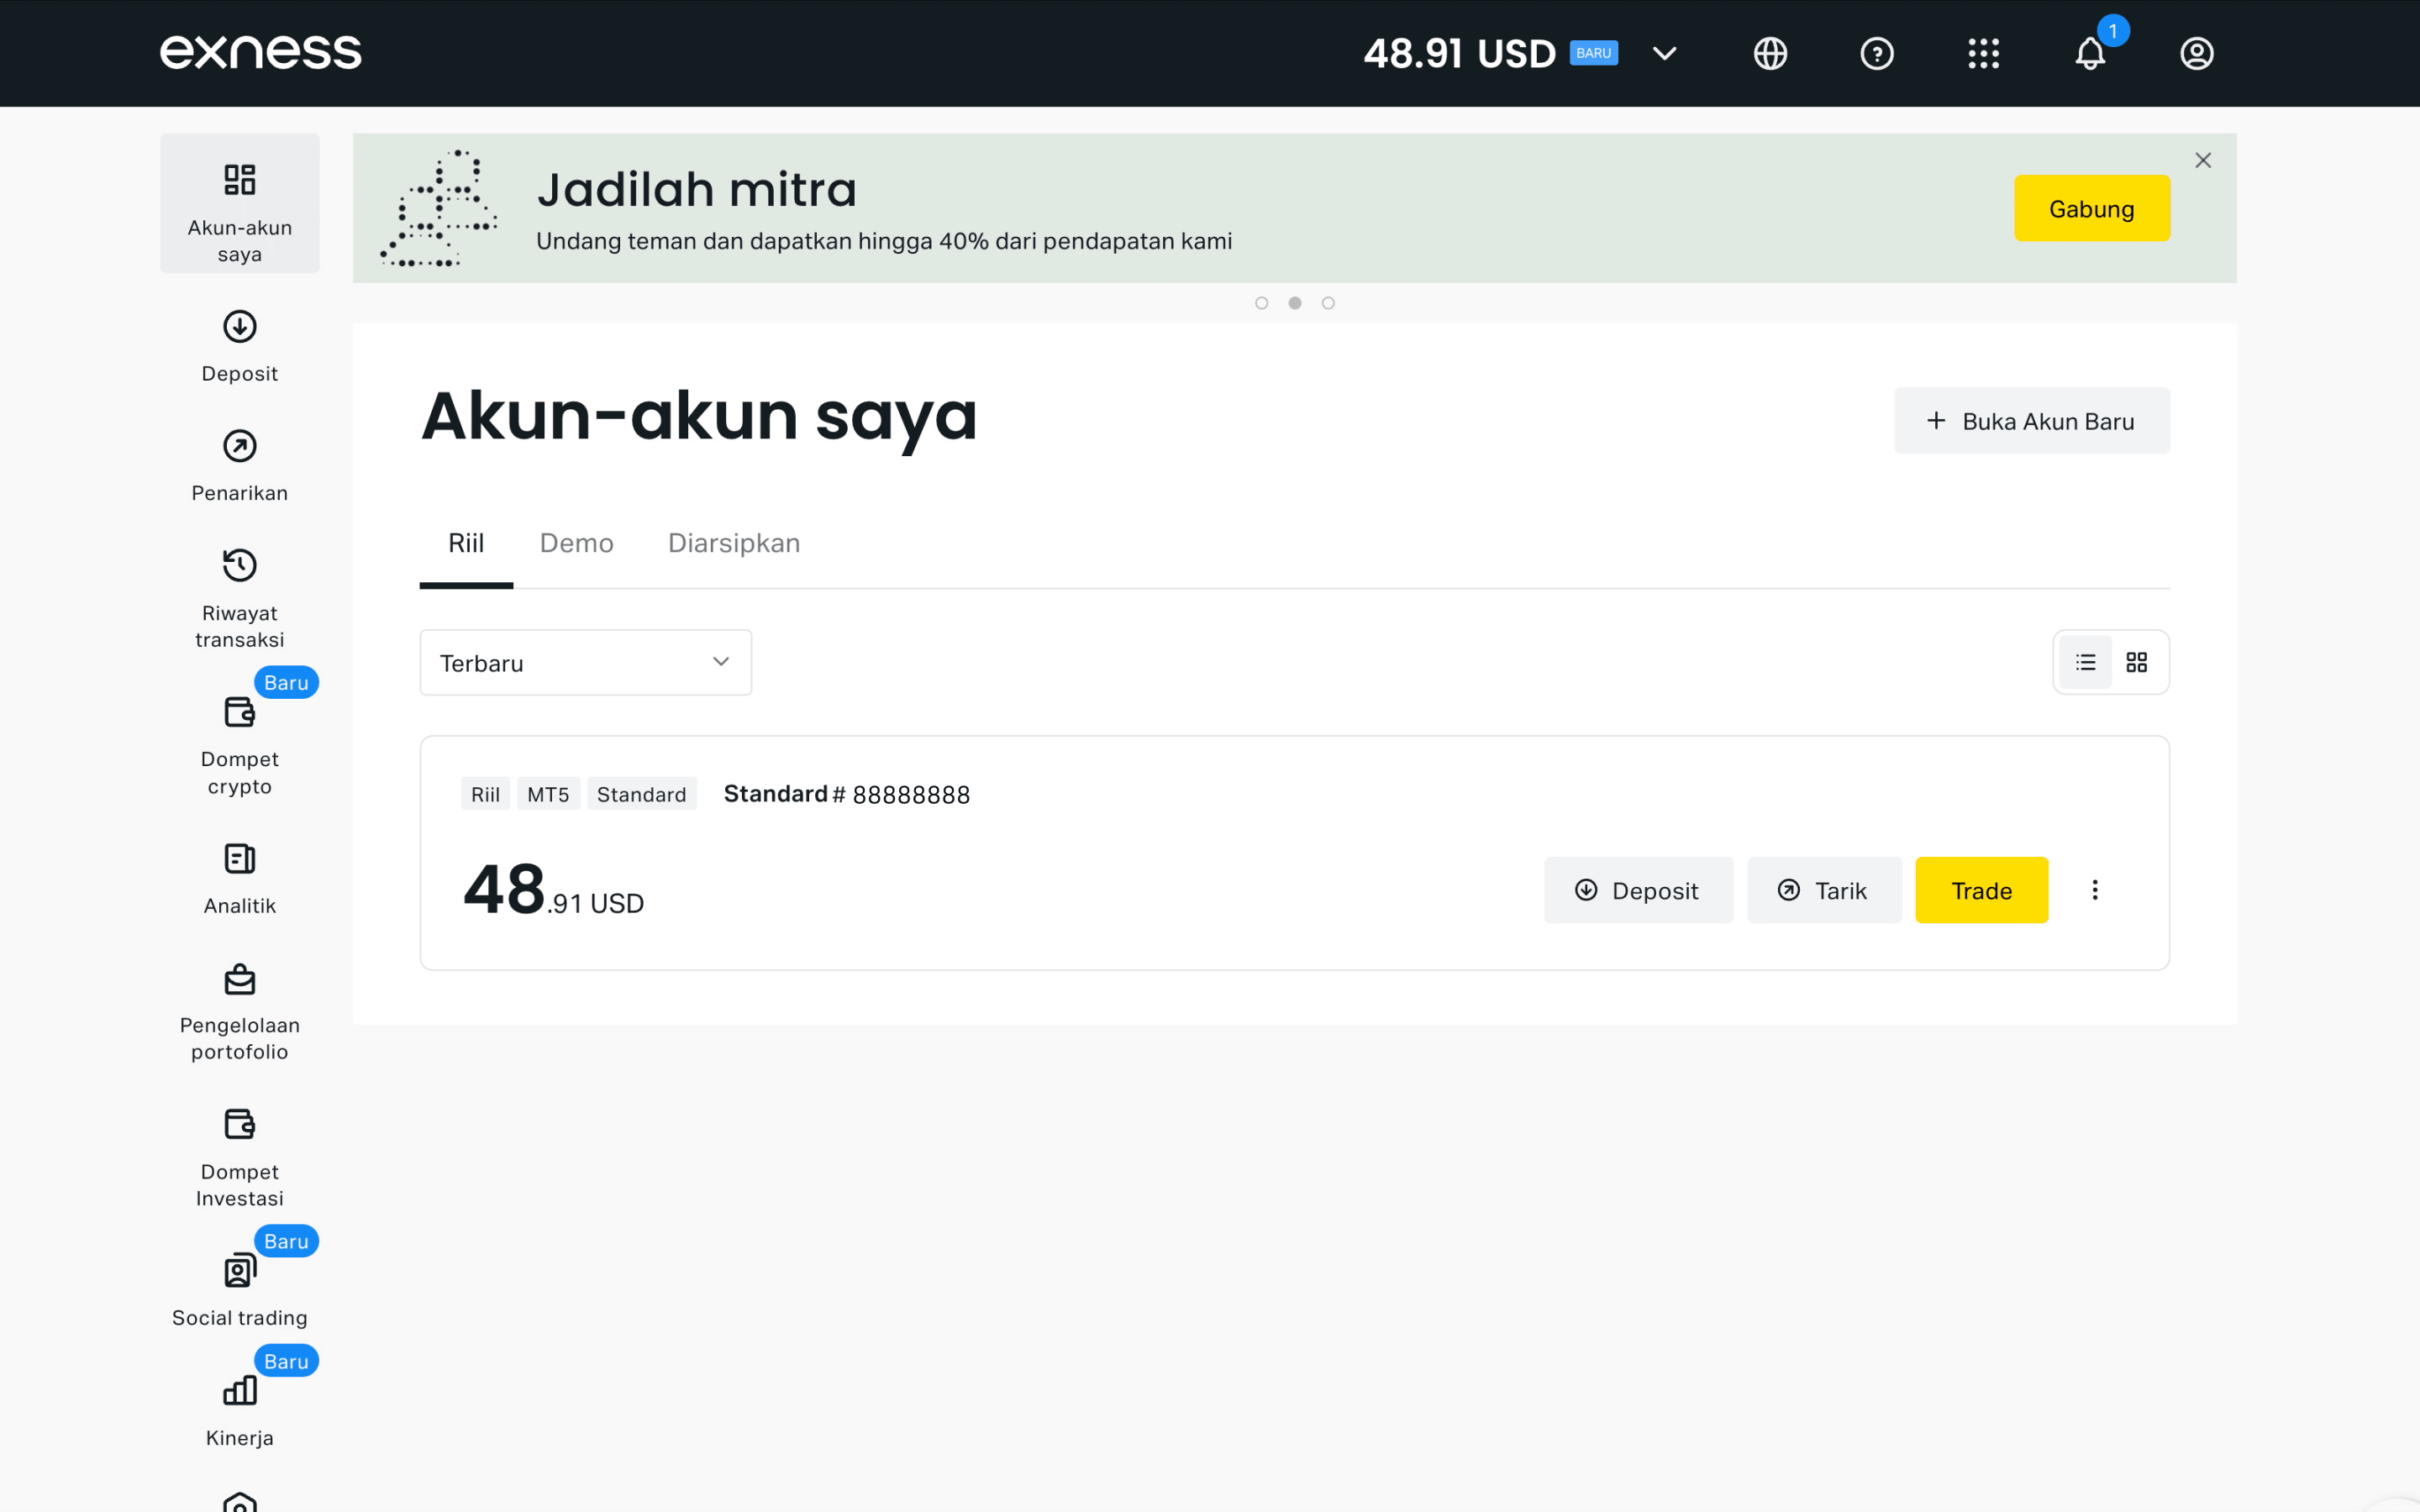
Task: Click the yellow Trade button
Action: pos(1980,890)
